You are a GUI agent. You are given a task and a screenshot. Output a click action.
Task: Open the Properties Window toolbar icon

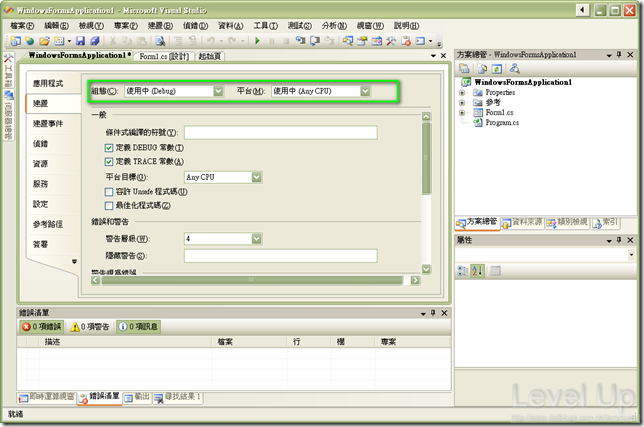(362, 41)
